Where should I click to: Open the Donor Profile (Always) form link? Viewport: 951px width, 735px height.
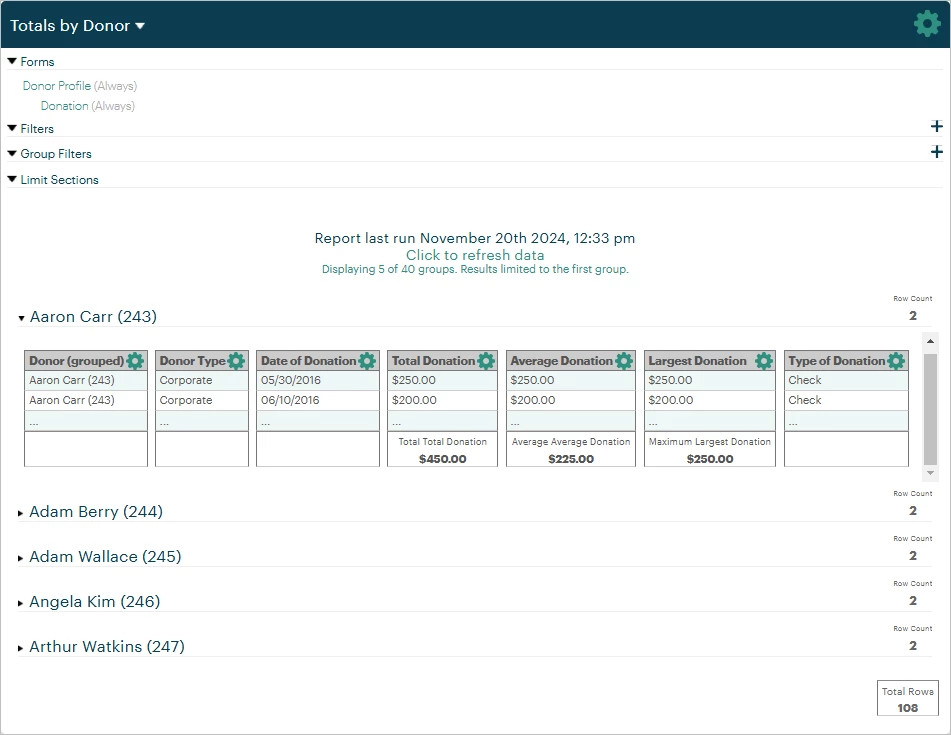coord(80,86)
